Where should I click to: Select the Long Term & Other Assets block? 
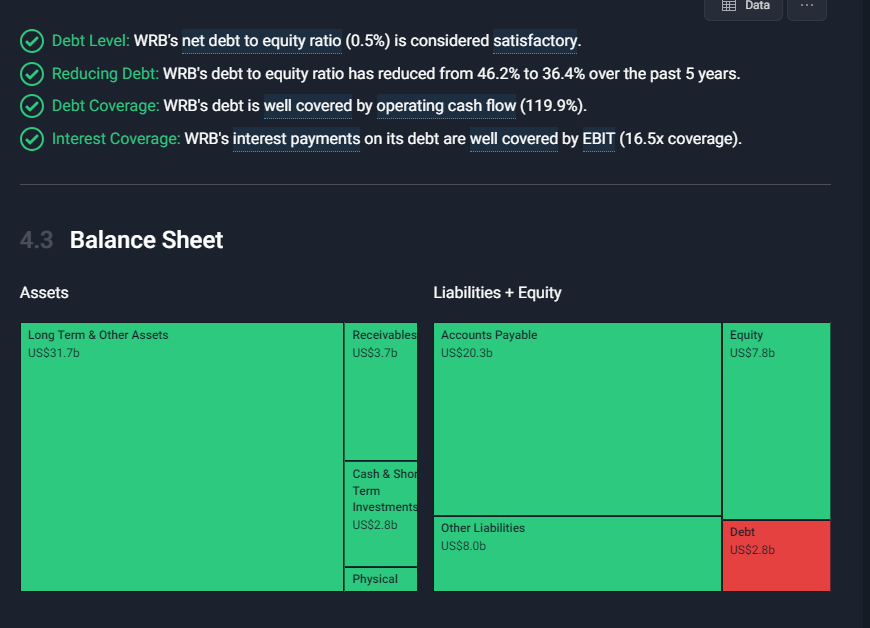[x=181, y=457]
